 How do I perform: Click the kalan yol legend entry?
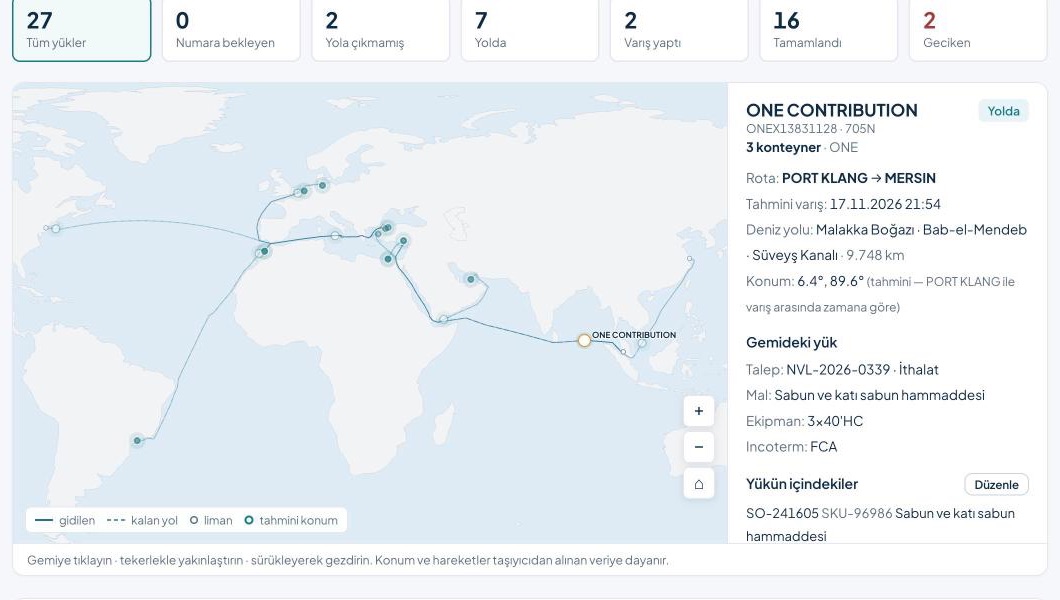pyautogui.click(x=142, y=520)
